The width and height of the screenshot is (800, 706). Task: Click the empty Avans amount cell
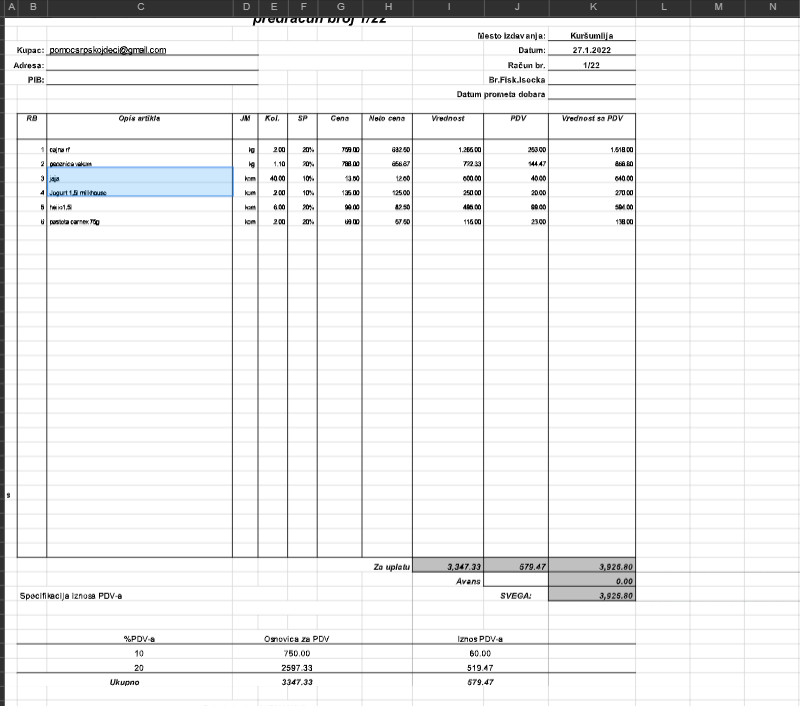(516, 581)
